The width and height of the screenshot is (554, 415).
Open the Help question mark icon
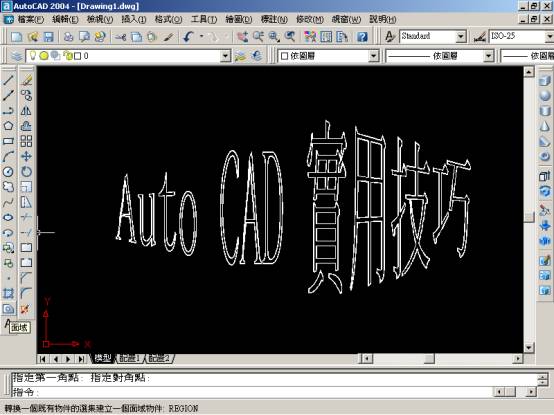tap(362, 37)
